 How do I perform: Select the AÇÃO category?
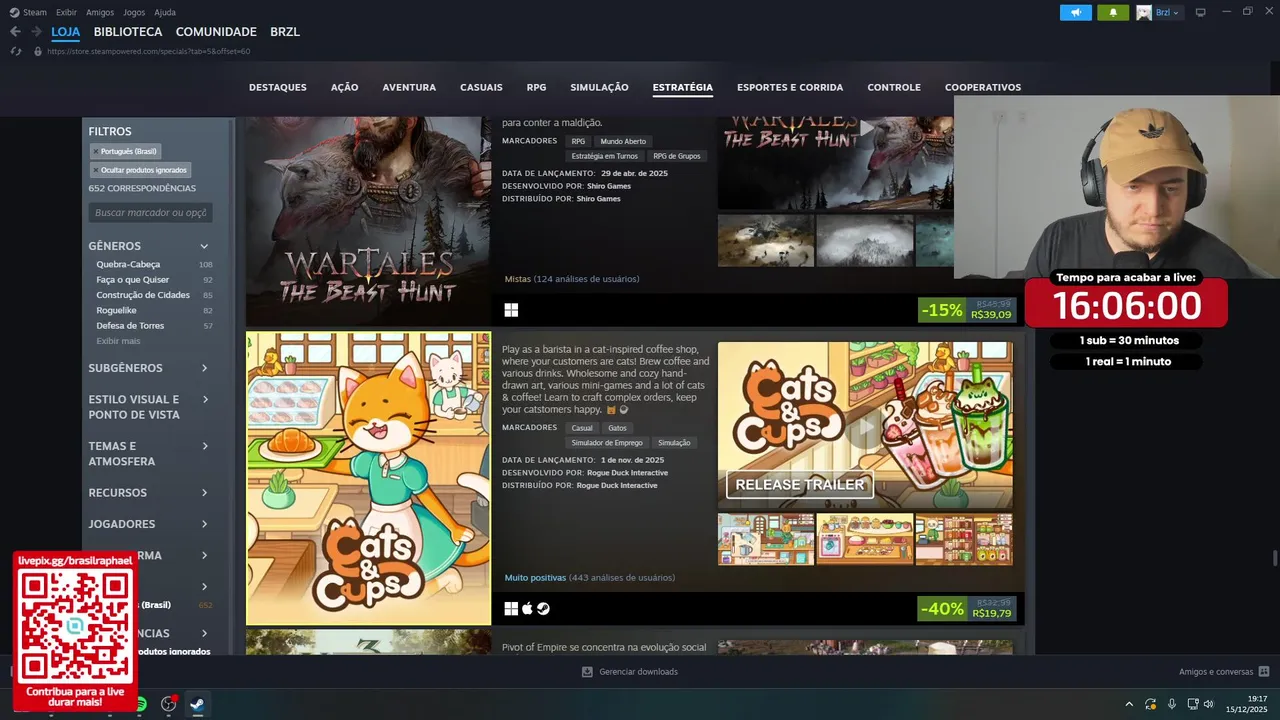[x=344, y=87]
